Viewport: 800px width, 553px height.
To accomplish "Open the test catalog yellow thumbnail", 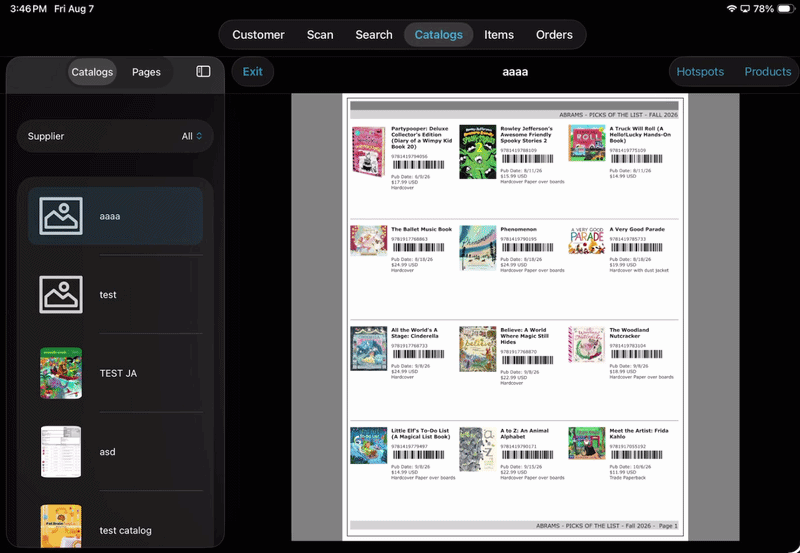I will coord(61,526).
